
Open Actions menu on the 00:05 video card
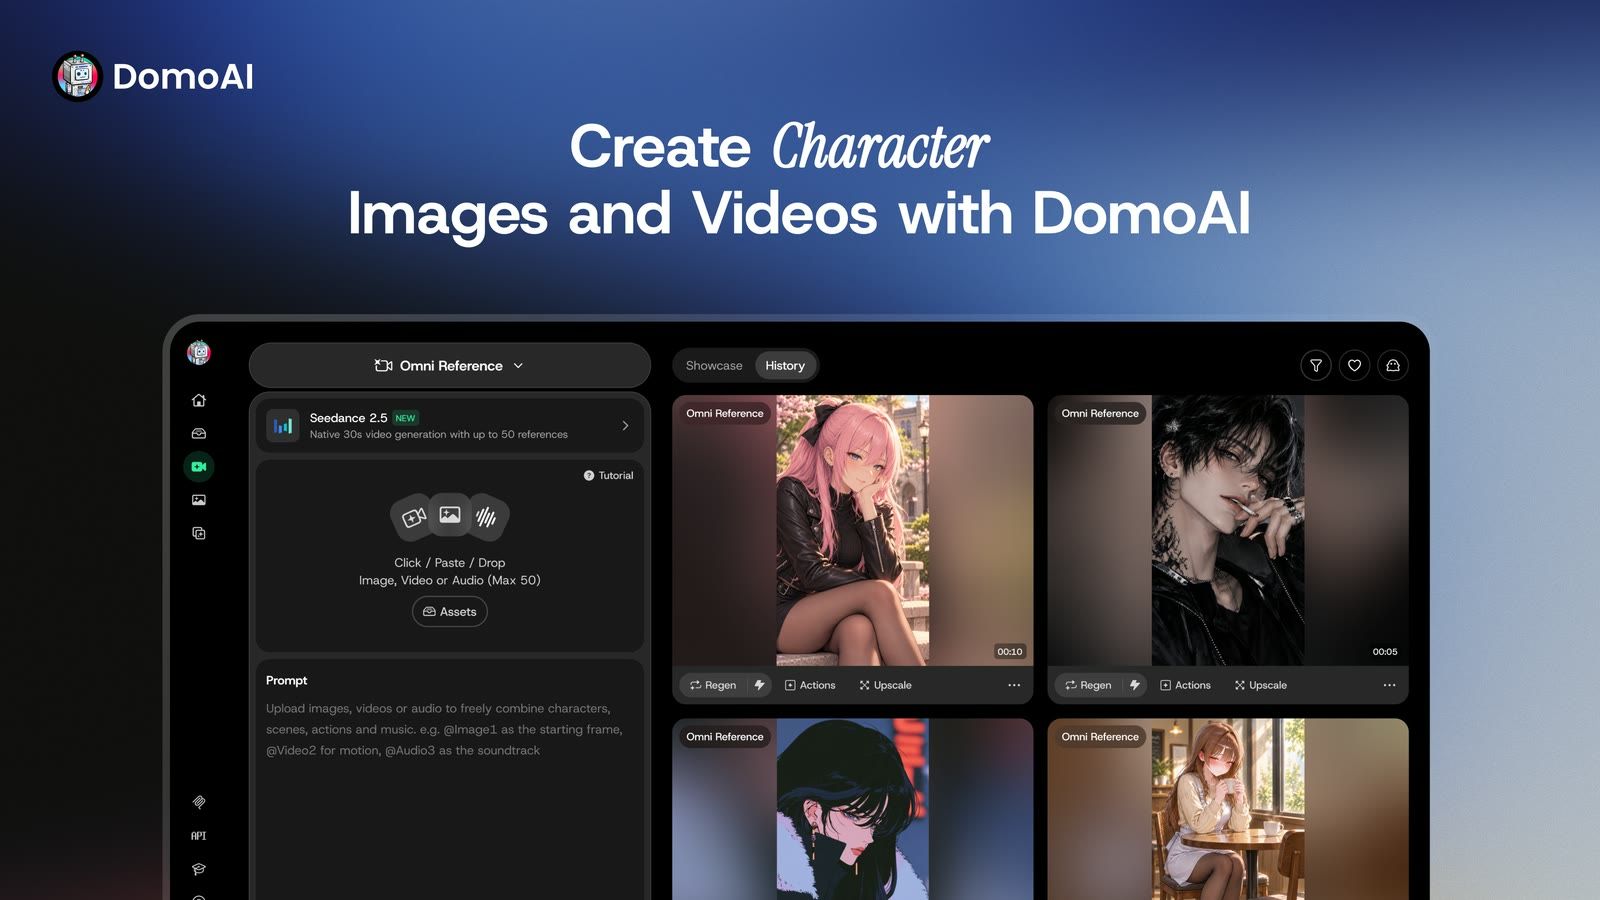pos(1185,685)
